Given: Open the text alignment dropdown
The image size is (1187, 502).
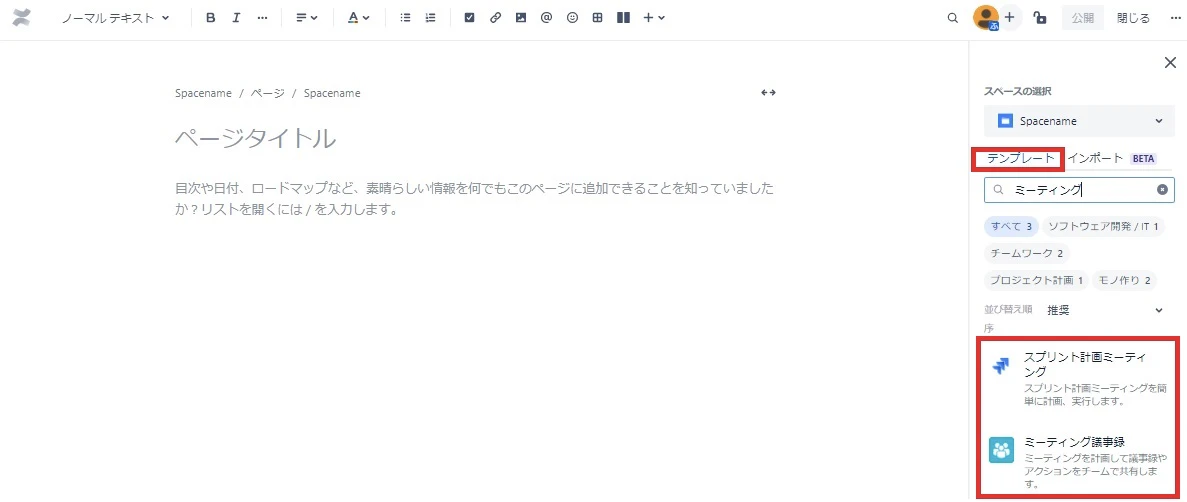Looking at the screenshot, I should pos(307,18).
